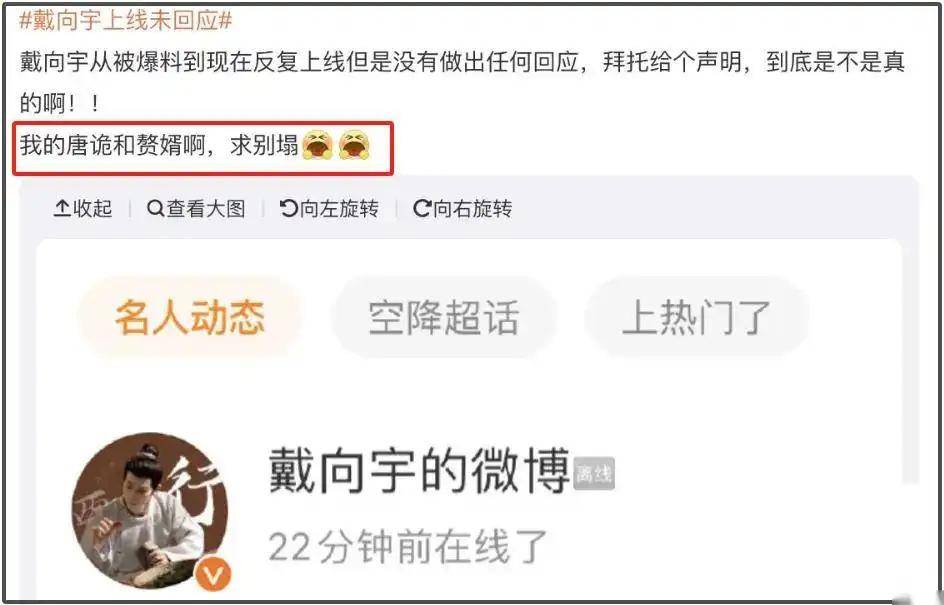
Task: Click the first crying emoji
Action: [x=317, y=144]
